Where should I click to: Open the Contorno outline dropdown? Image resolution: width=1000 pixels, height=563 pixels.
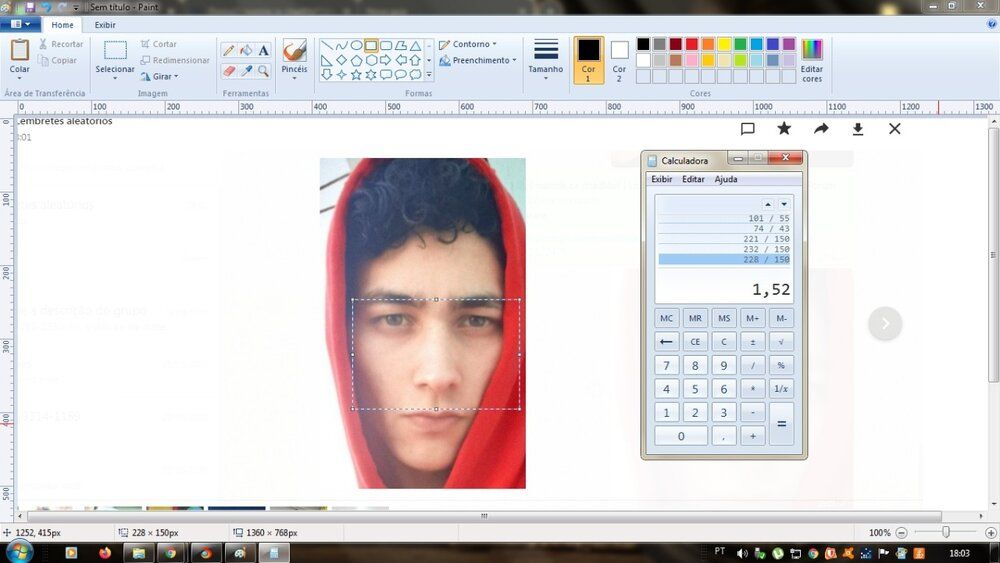(x=467, y=44)
